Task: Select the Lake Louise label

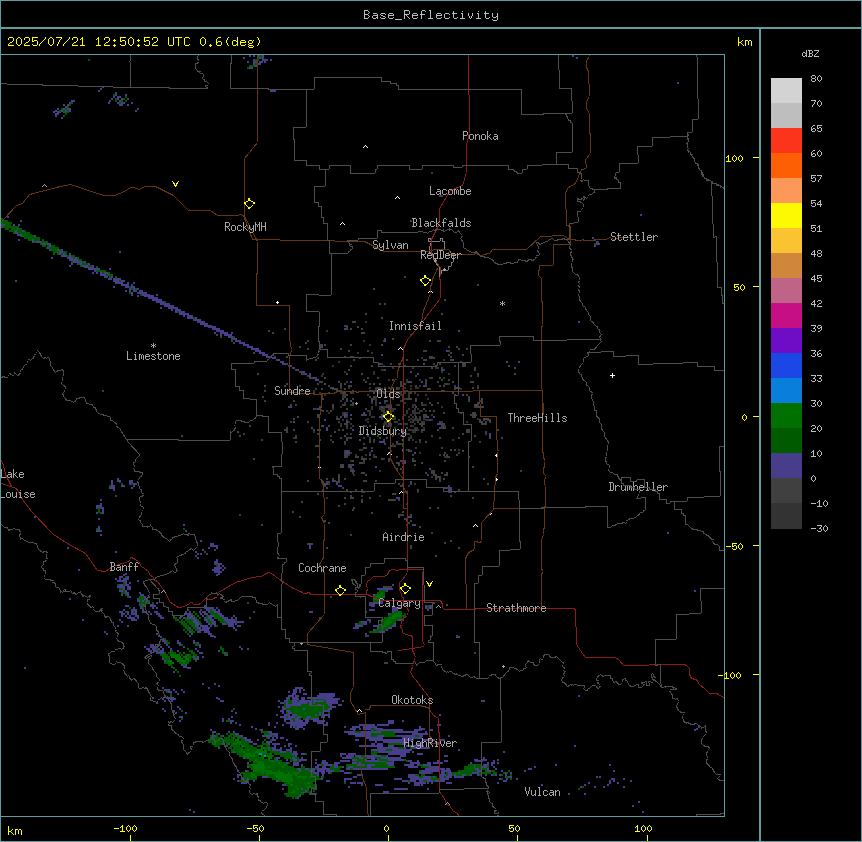Action: tap(18, 484)
